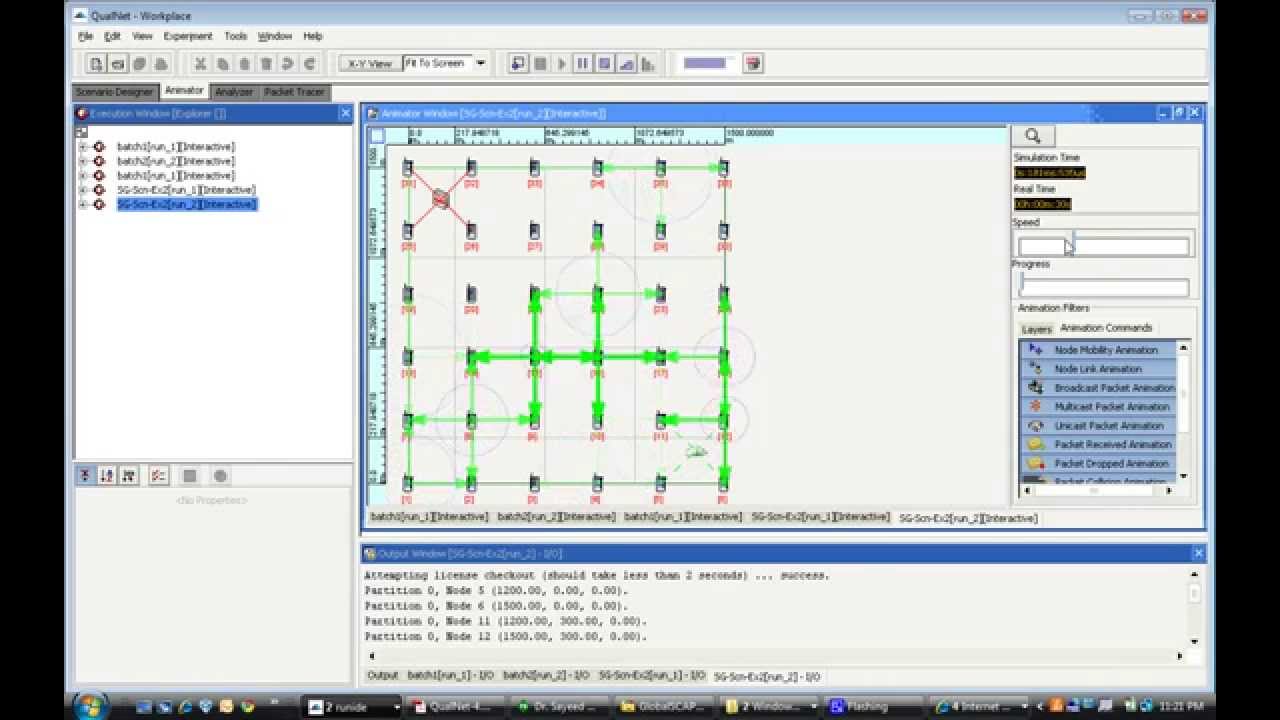
Task: Click the Progress slider track
Action: click(x=1103, y=287)
